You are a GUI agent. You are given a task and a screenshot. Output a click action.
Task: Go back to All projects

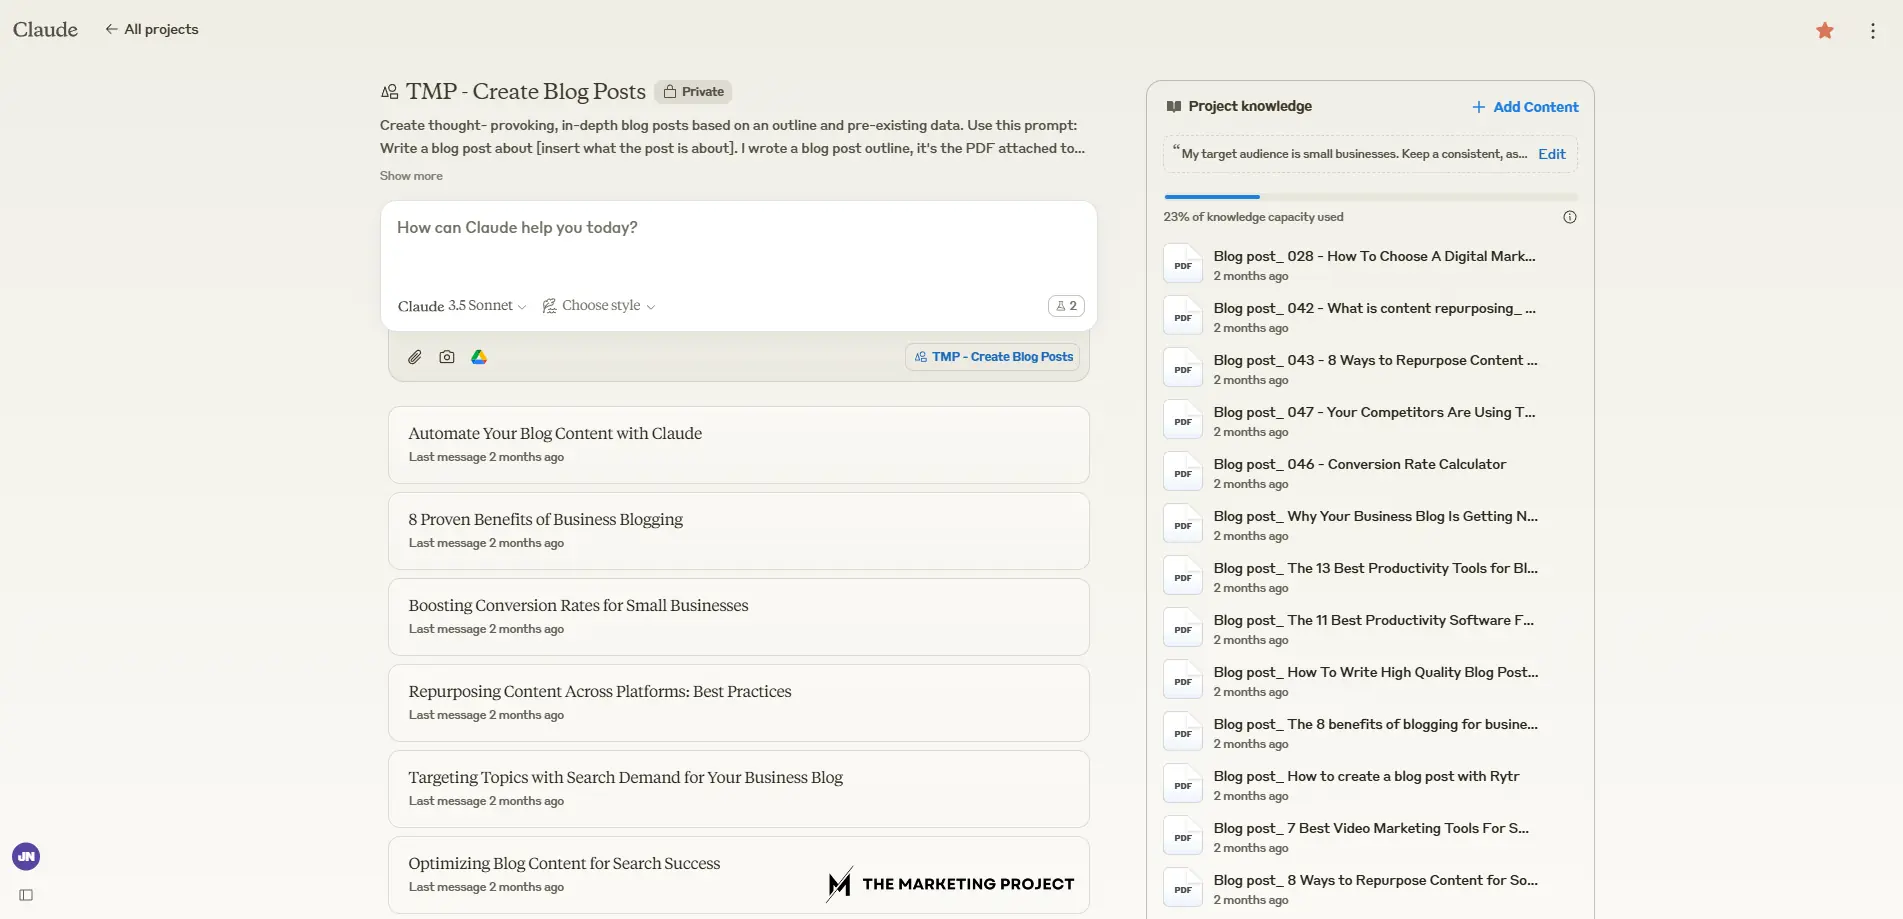click(x=152, y=29)
